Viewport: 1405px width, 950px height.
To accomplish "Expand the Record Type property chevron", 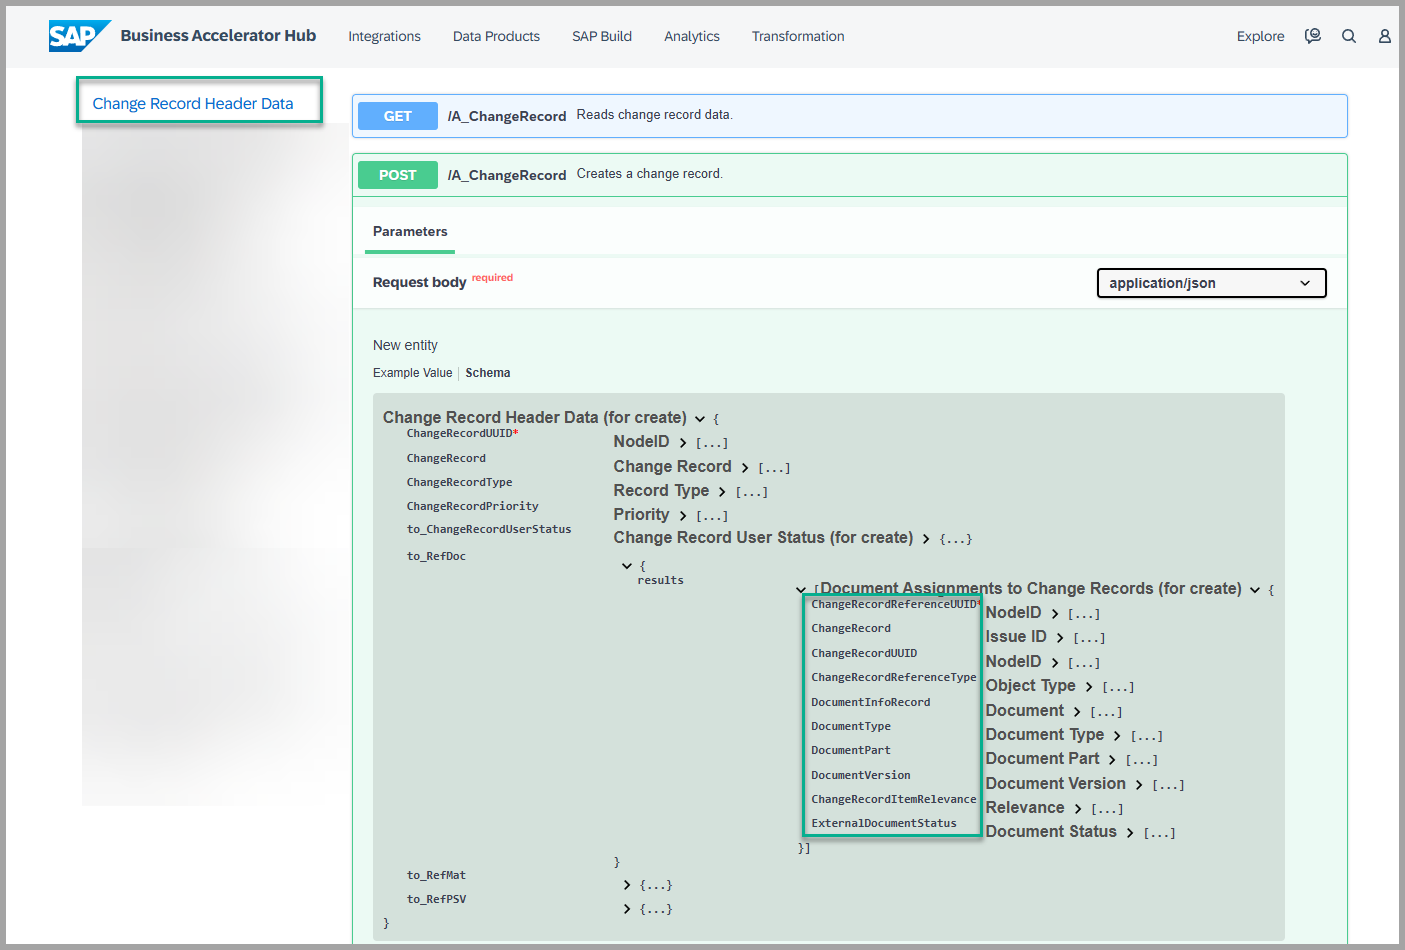I will point(722,492).
